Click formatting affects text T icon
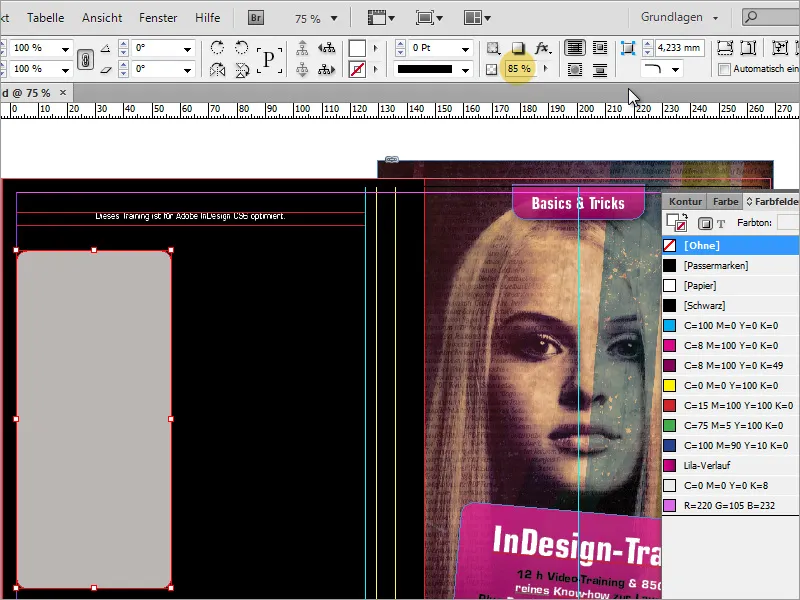Screen dimensions: 800x600 pos(721,223)
